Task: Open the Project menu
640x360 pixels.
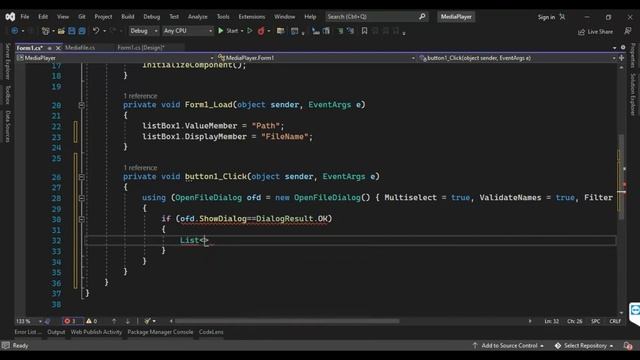Action: pos(103,17)
